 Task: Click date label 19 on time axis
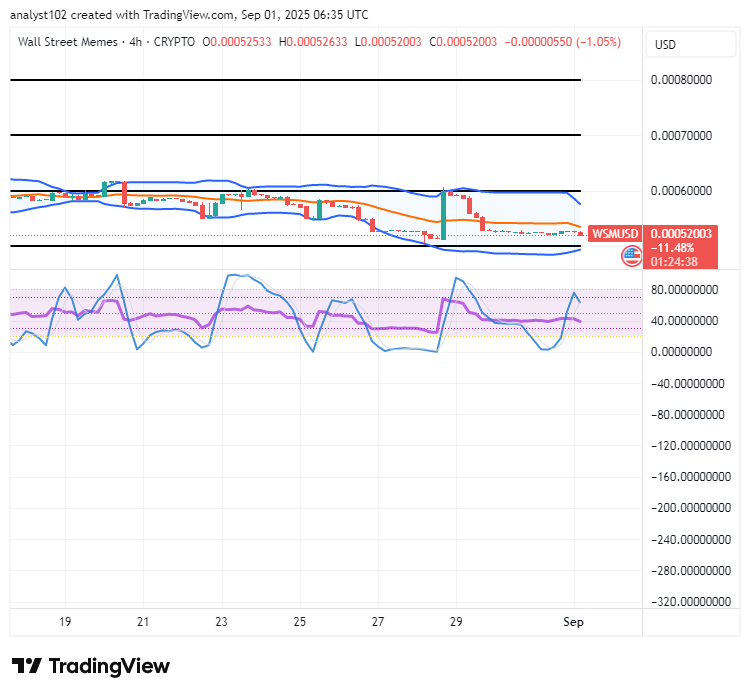point(65,622)
